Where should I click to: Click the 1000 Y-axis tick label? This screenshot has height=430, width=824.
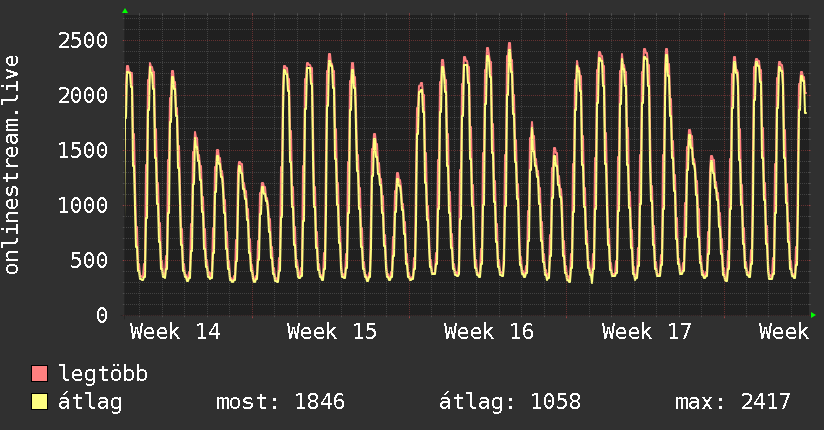81,205
